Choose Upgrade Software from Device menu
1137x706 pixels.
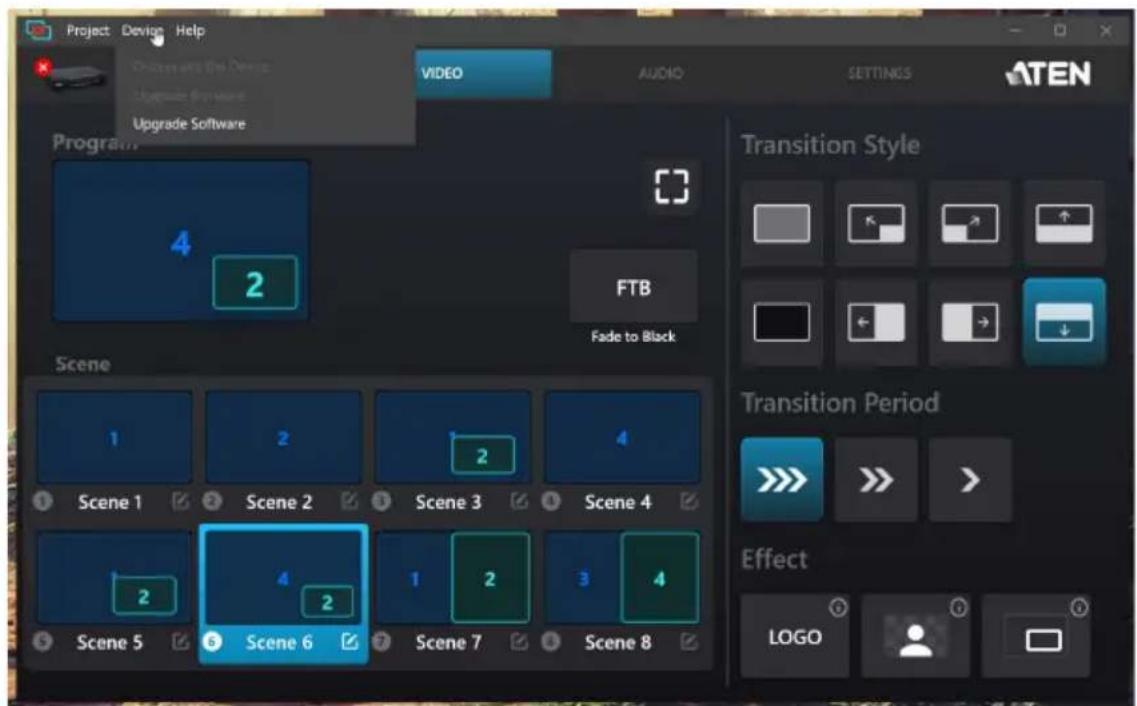pyautogui.click(x=189, y=124)
